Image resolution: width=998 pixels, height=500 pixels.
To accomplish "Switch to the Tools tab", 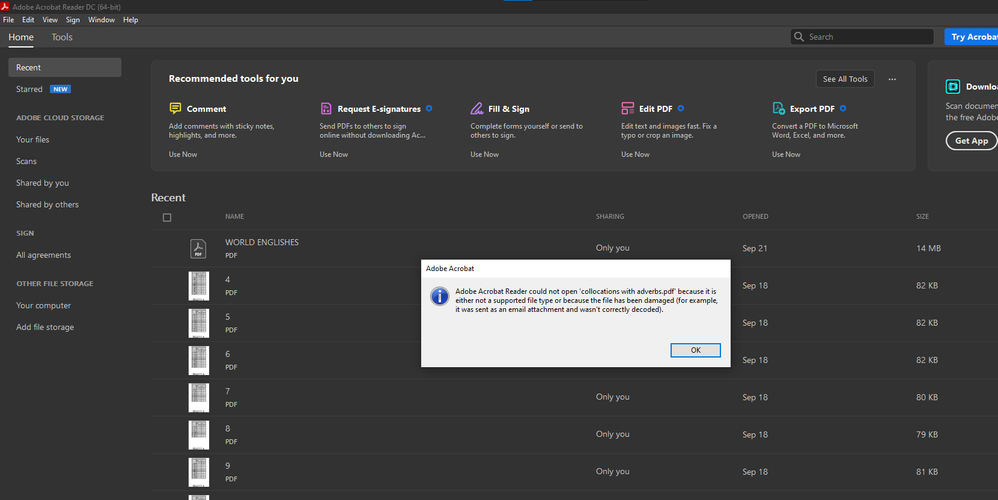I will (62, 37).
